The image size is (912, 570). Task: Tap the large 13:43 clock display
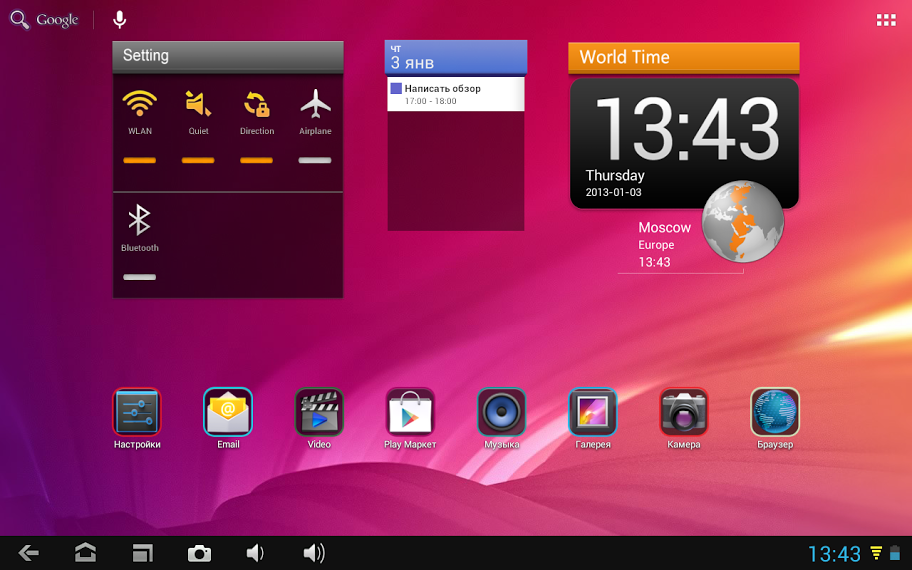(687, 129)
